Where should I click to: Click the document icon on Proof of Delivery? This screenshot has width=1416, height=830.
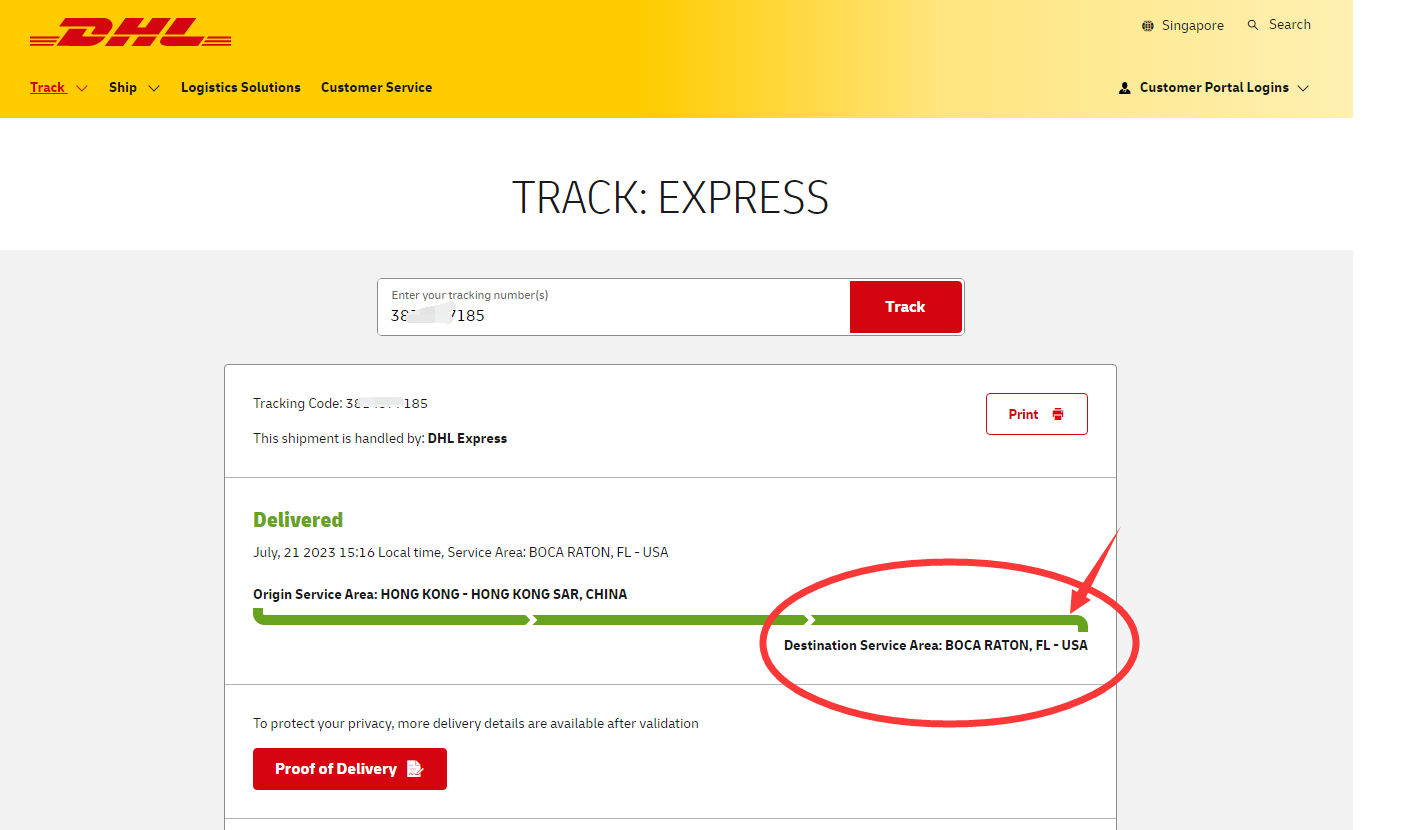click(416, 768)
